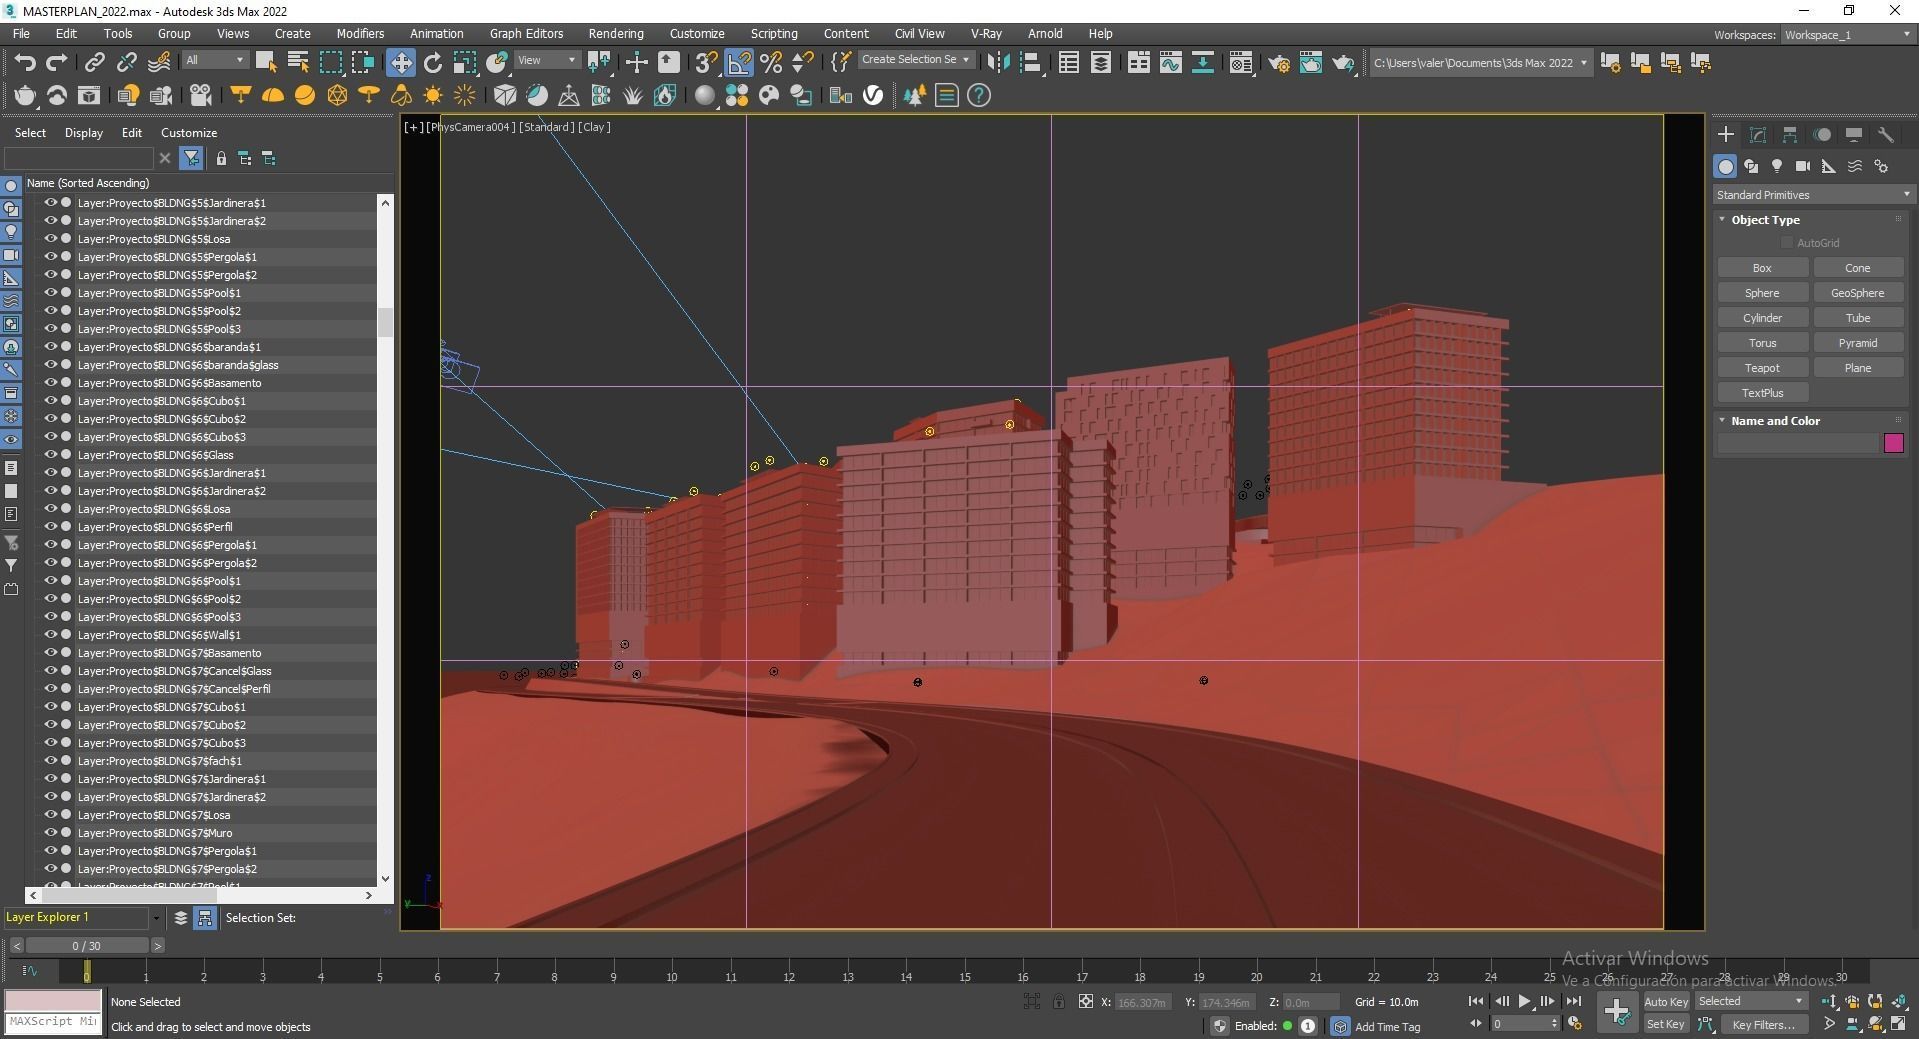Image resolution: width=1919 pixels, height=1039 pixels.
Task: Toggle visibility of Proyecto$BLDNG$6$Glass layer
Action: pyautogui.click(x=50, y=454)
